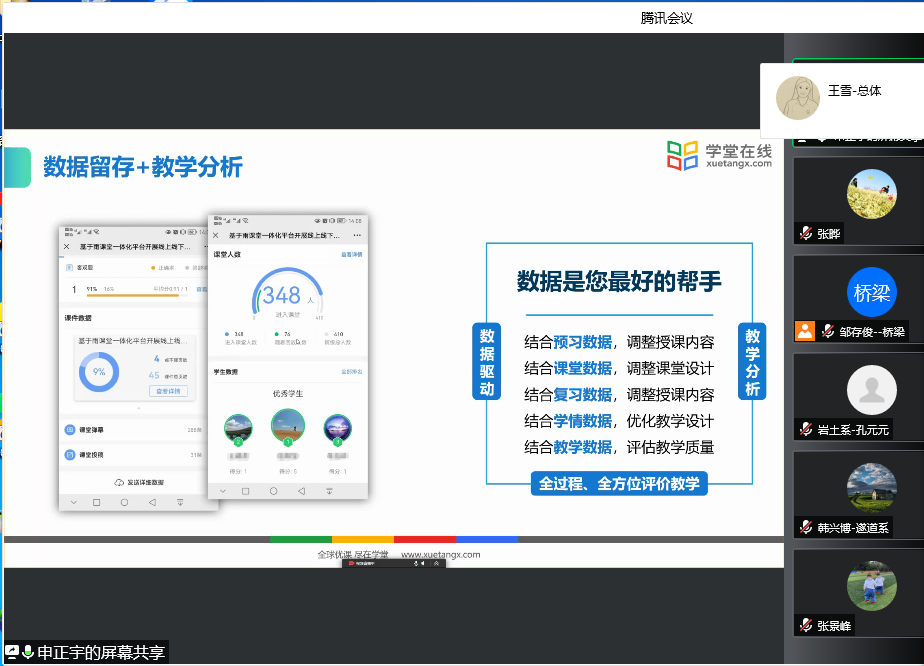Click the 9% donut progress chart
The image size is (924, 666).
click(99, 372)
